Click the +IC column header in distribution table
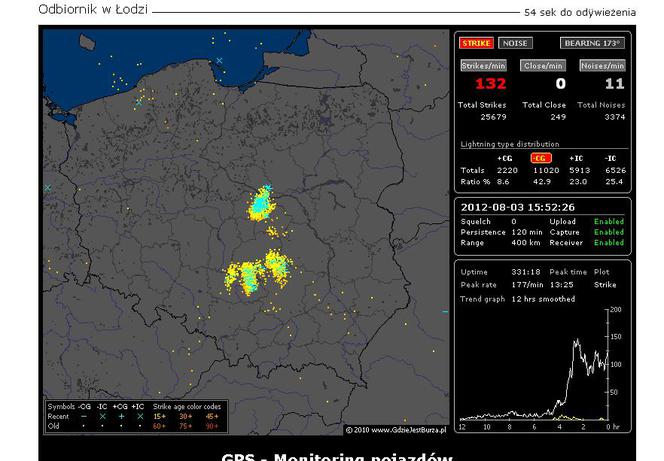The image size is (664, 461). pyautogui.click(x=576, y=158)
